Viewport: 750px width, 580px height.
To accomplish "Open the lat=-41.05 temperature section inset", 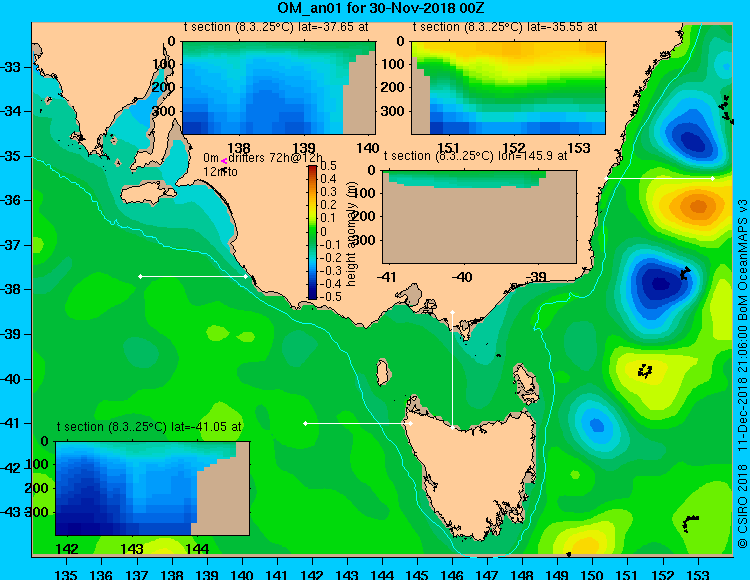I will [153, 488].
